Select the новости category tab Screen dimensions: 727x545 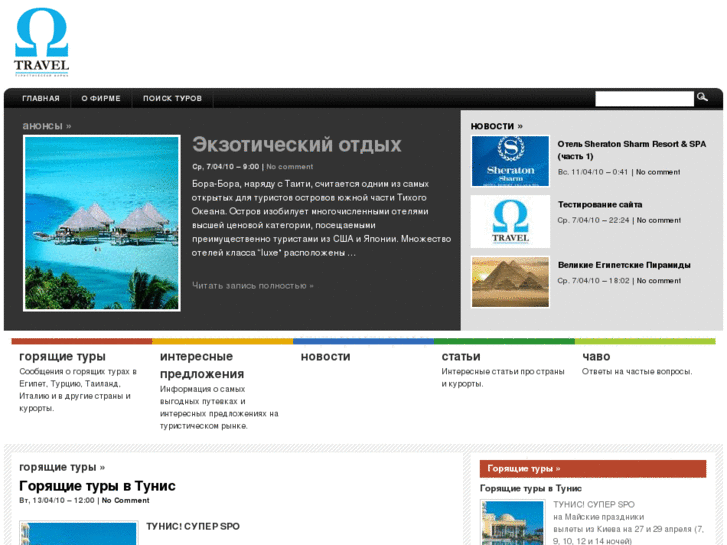pos(325,356)
